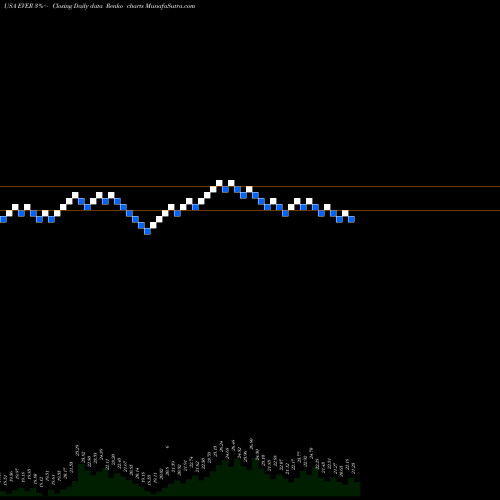Image resolution: width=500 pixels, height=500 pixels.
Task: Click the final blue brick ending the Renko series
Action: [x=351, y=219]
